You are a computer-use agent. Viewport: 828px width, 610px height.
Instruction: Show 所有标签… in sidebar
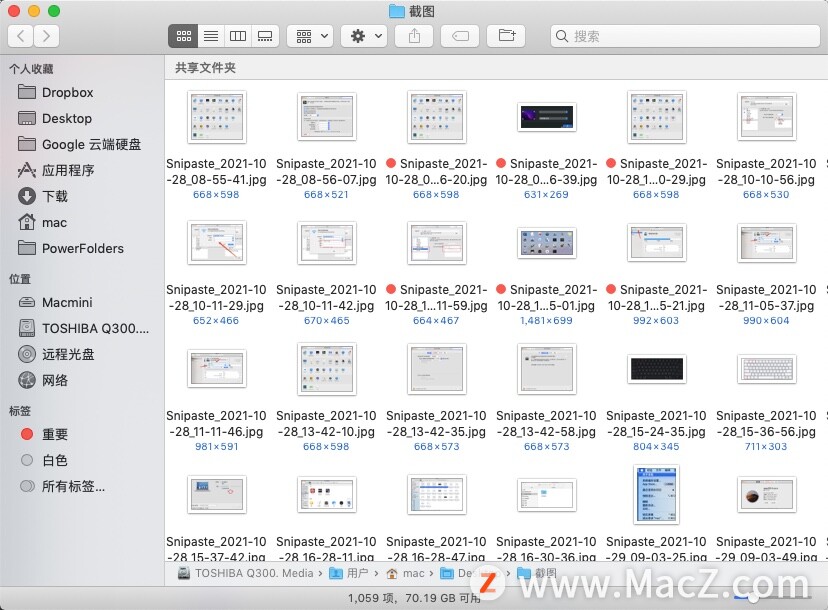tap(73, 486)
